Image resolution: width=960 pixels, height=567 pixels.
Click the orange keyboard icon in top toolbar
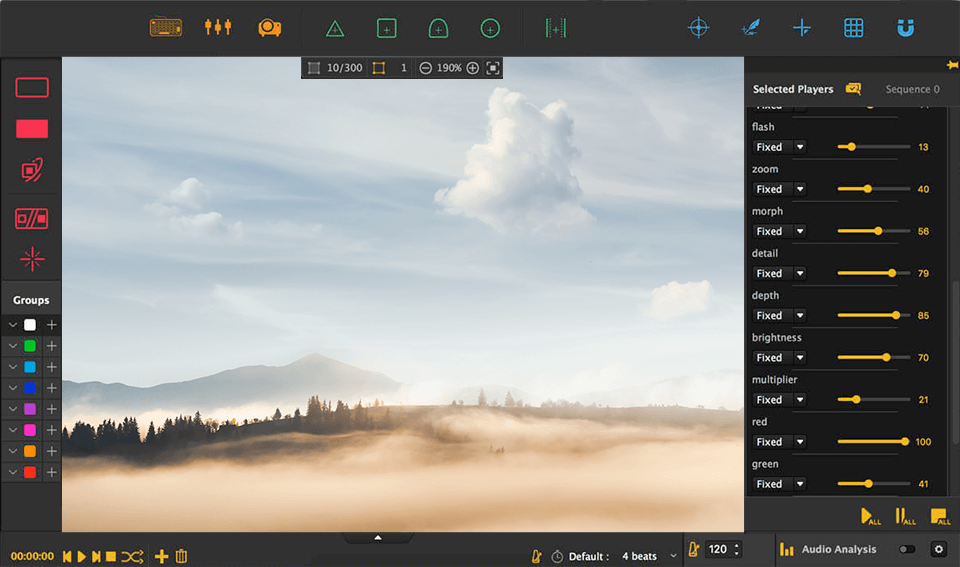[x=166, y=27]
